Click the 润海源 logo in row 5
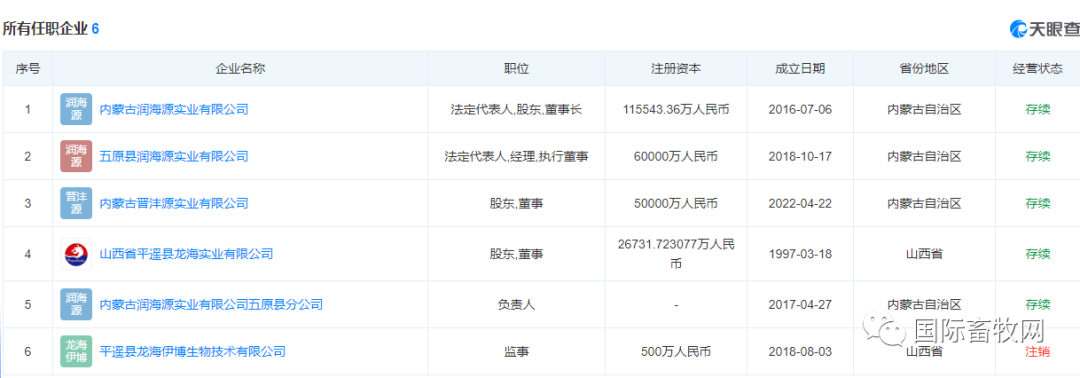Viewport: 1080px width, 378px height. click(76, 304)
